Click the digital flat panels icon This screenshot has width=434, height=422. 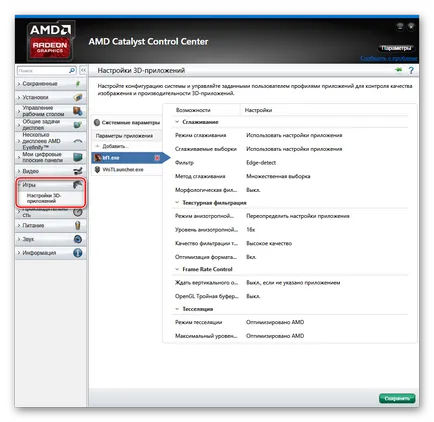click(x=78, y=157)
